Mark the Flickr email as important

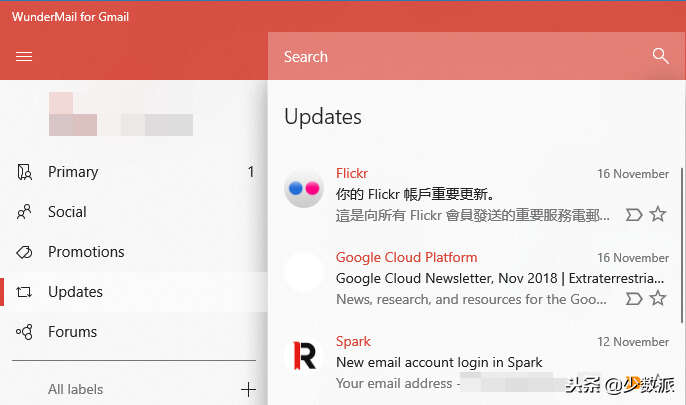point(634,215)
